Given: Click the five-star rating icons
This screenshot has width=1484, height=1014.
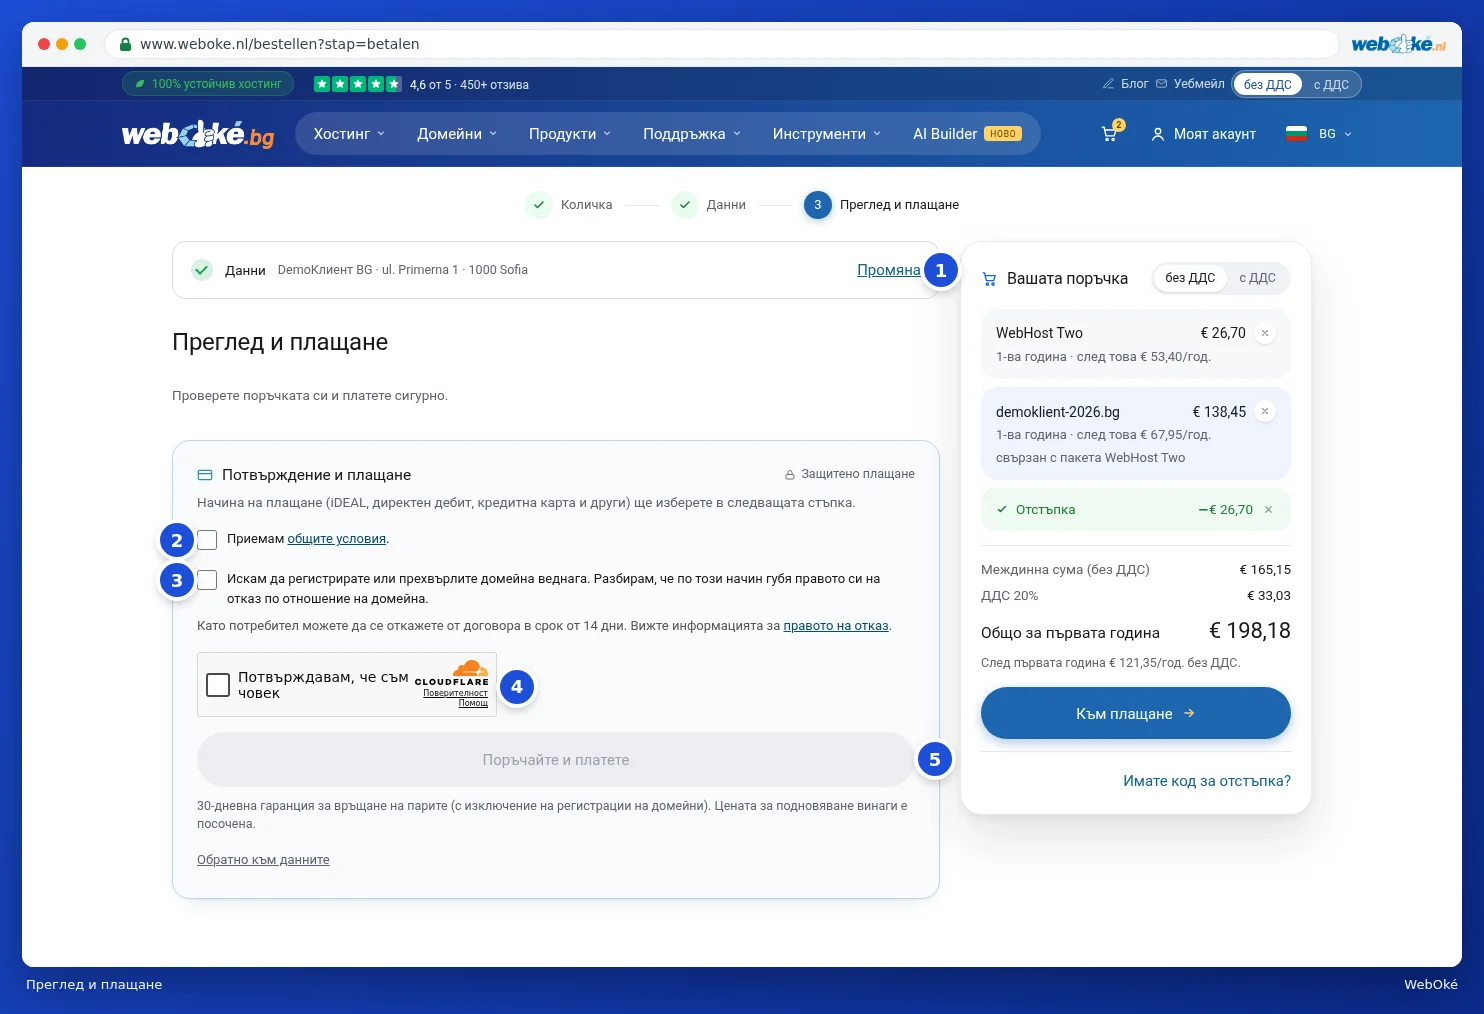Looking at the screenshot, I should (357, 84).
